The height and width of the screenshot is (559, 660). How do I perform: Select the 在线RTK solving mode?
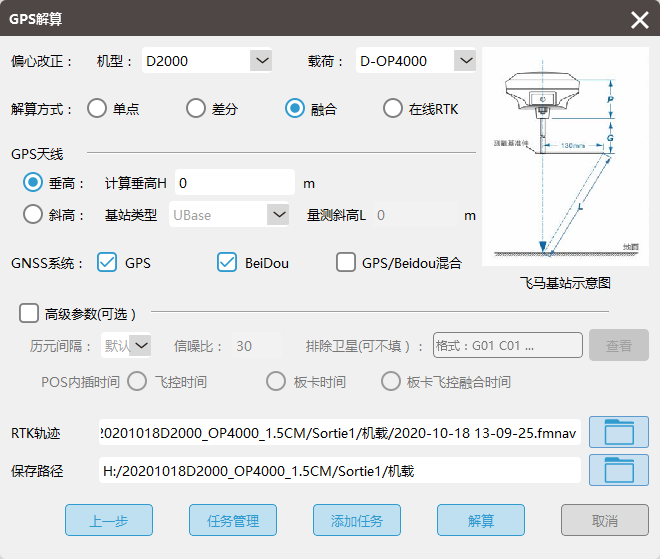(393, 109)
